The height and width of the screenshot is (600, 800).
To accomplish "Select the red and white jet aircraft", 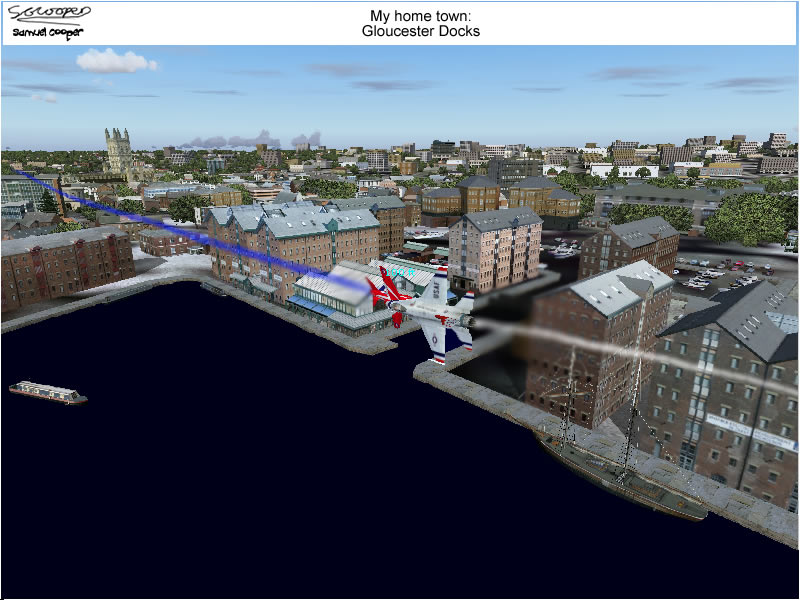I will [428, 308].
